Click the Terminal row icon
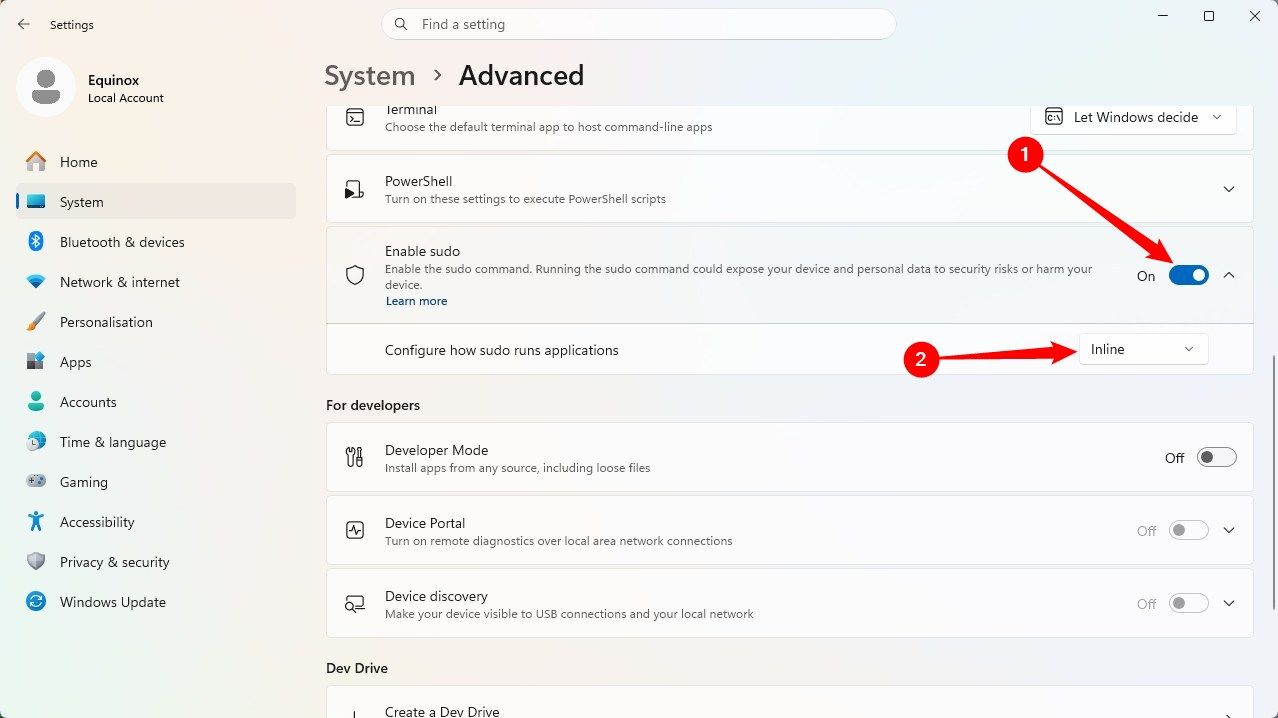The image size is (1278, 718). point(355,117)
